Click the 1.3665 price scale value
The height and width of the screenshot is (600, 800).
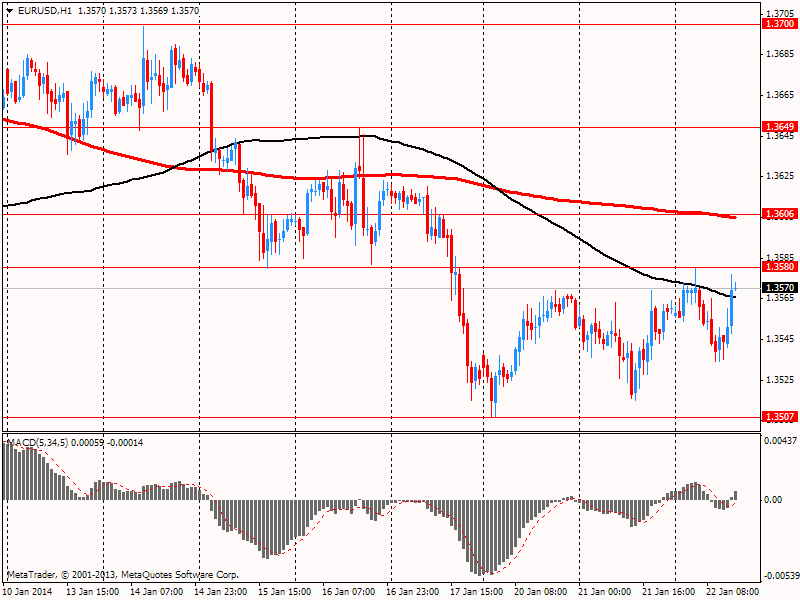(781, 95)
